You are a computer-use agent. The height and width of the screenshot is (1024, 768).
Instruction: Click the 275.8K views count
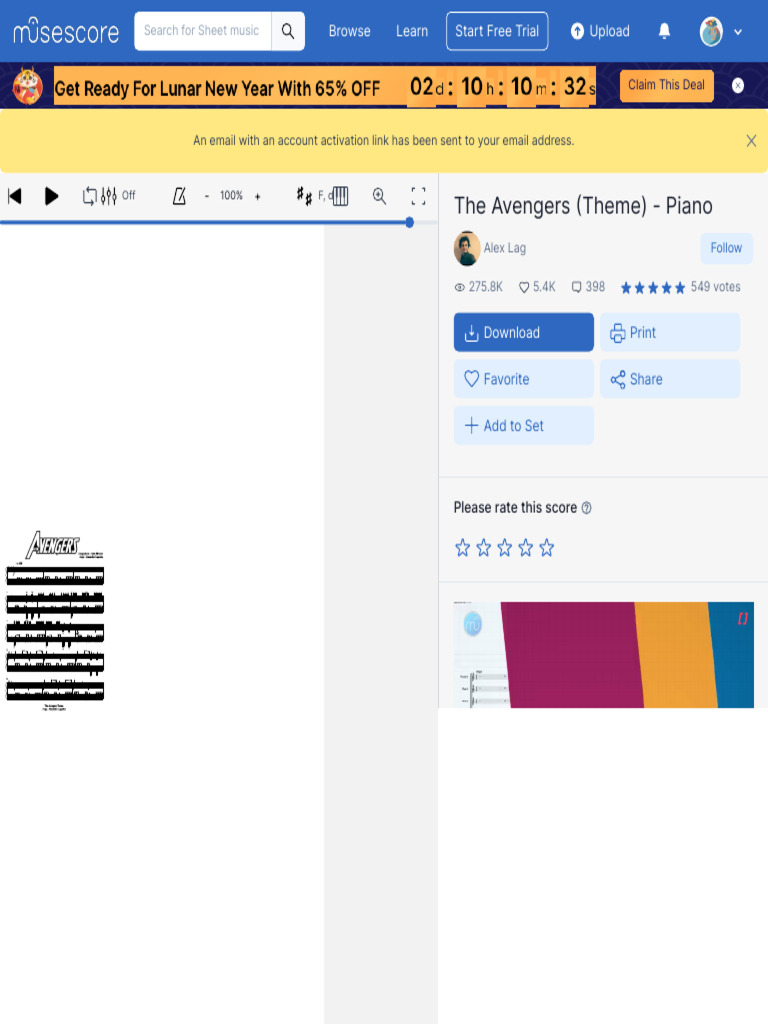(479, 287)
